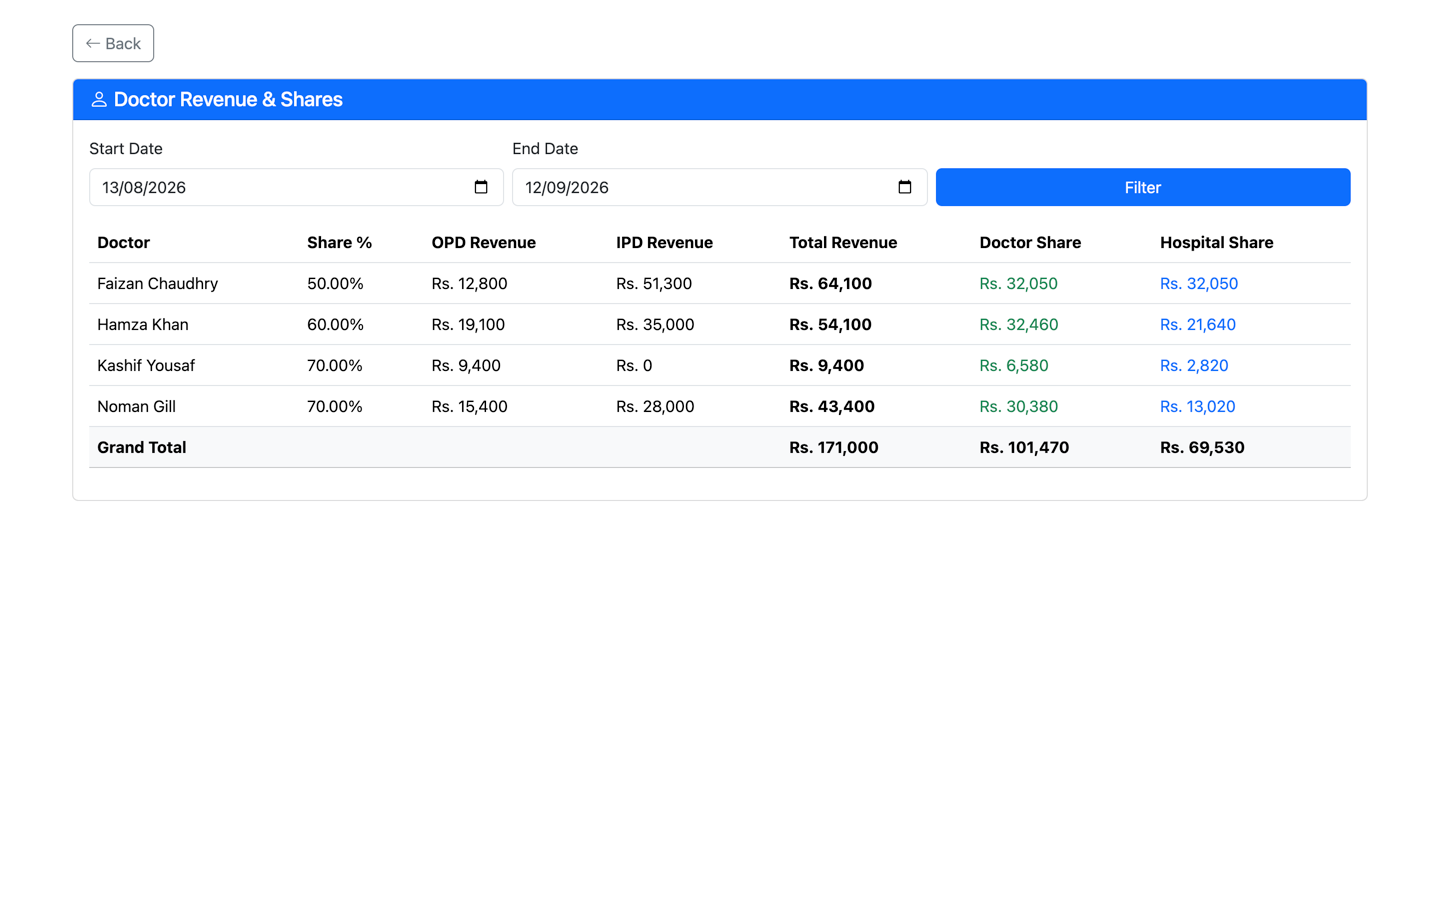Click grand total hospital share Rs. 69,530
Viewport: 1440px width, 900px height.
[1202, 447]
